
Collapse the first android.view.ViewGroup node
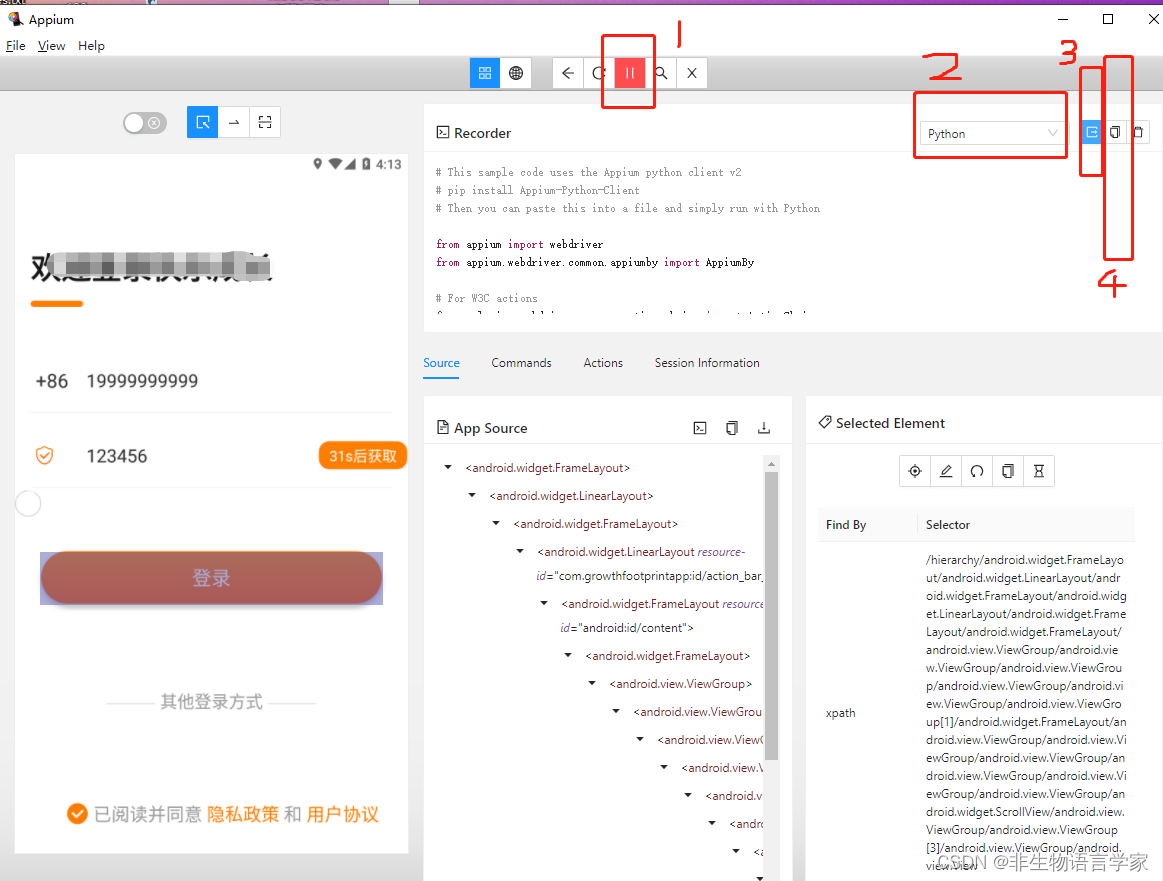pyautogui.click(x=592, y=684)
